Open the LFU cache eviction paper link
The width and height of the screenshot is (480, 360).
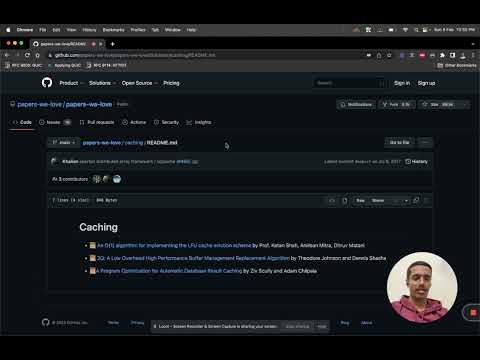(x=174, y=245)
